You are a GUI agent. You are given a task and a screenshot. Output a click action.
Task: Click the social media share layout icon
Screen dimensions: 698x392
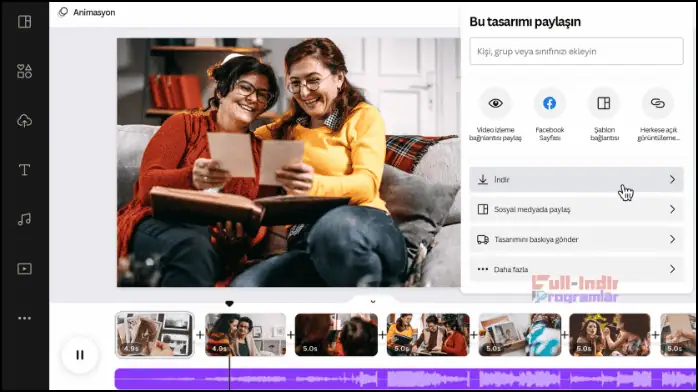pos(483,210)
